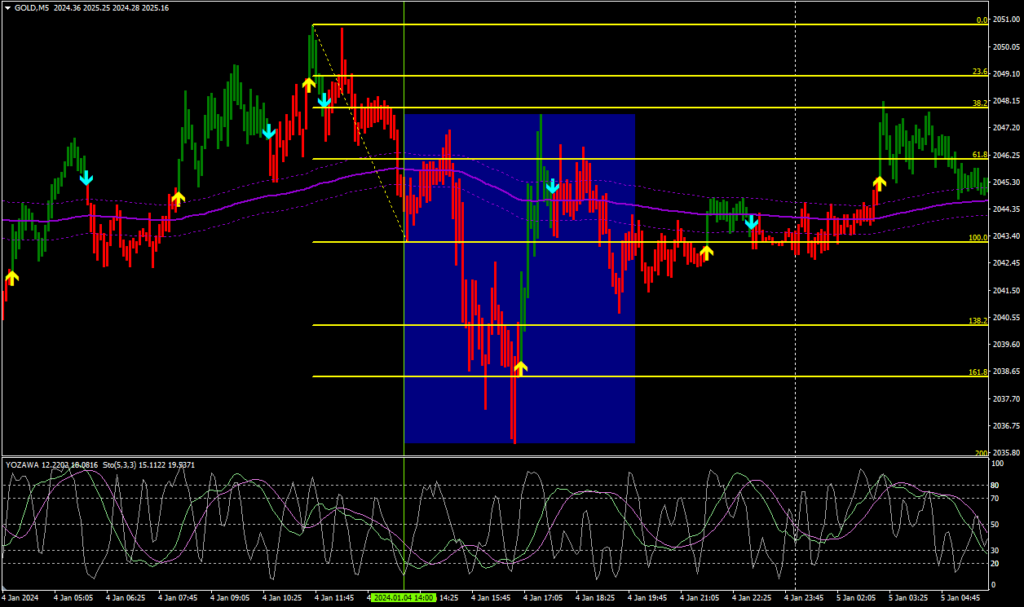Click the yellow up arrow at far-left chart edge

pyautogui.click(x=12, y=277)
